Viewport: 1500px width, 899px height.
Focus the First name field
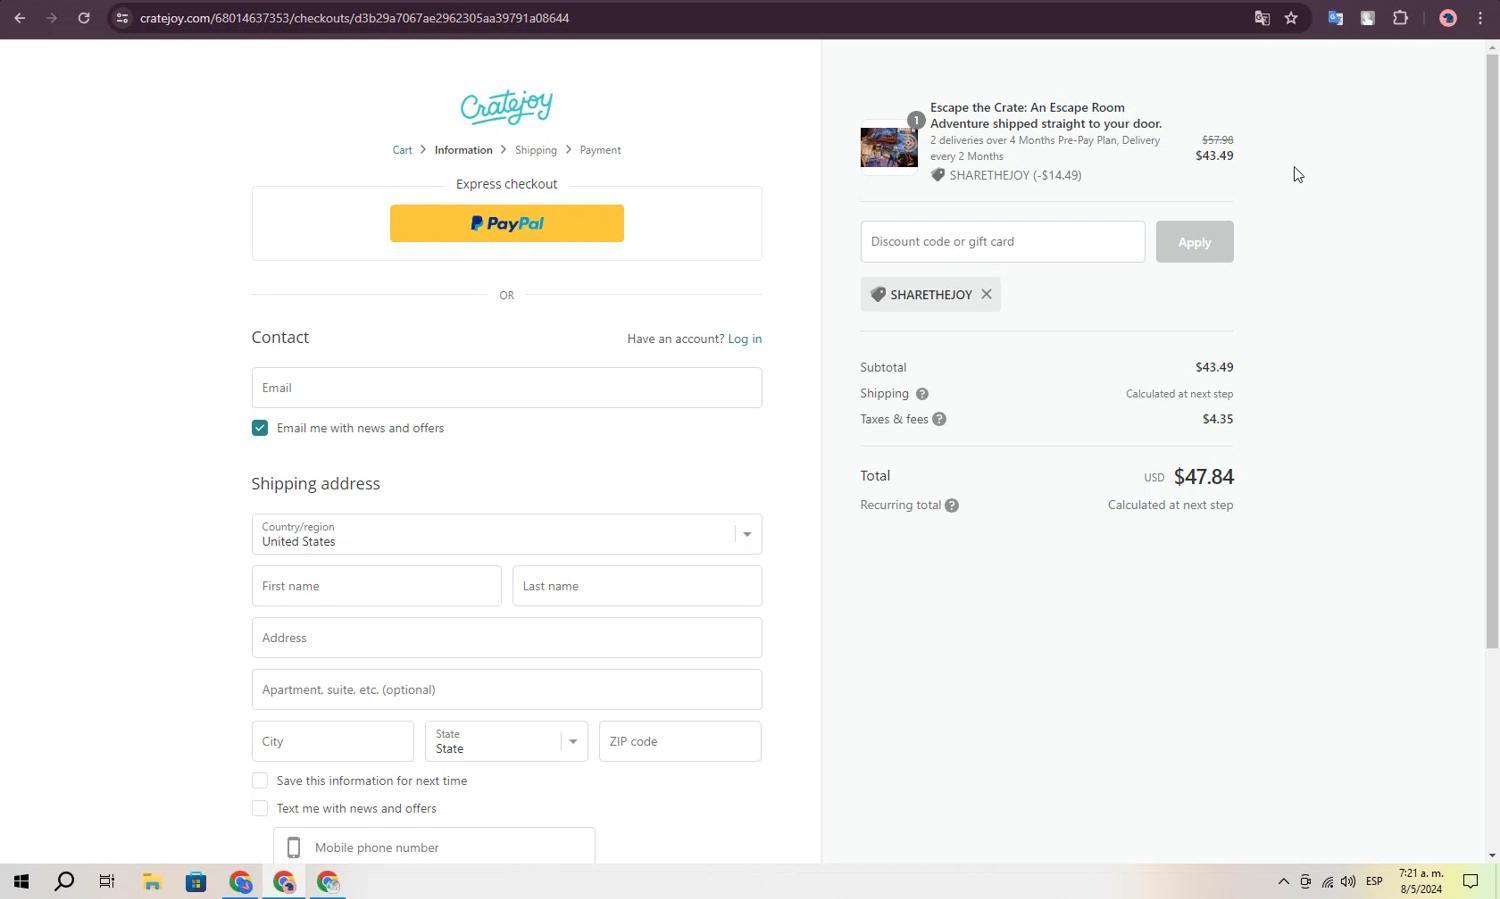376,586
